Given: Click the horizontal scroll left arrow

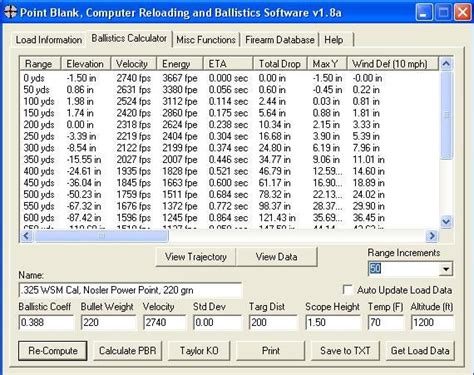Looking at the screenshot, I should click(x=26, y=236).
